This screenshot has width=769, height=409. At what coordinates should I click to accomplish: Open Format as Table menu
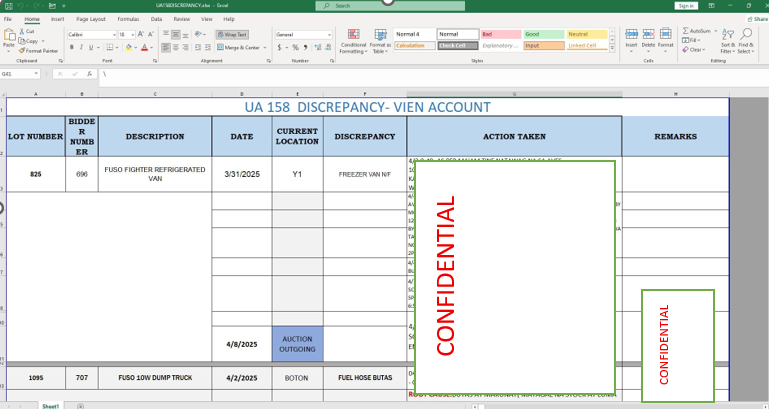380,41
